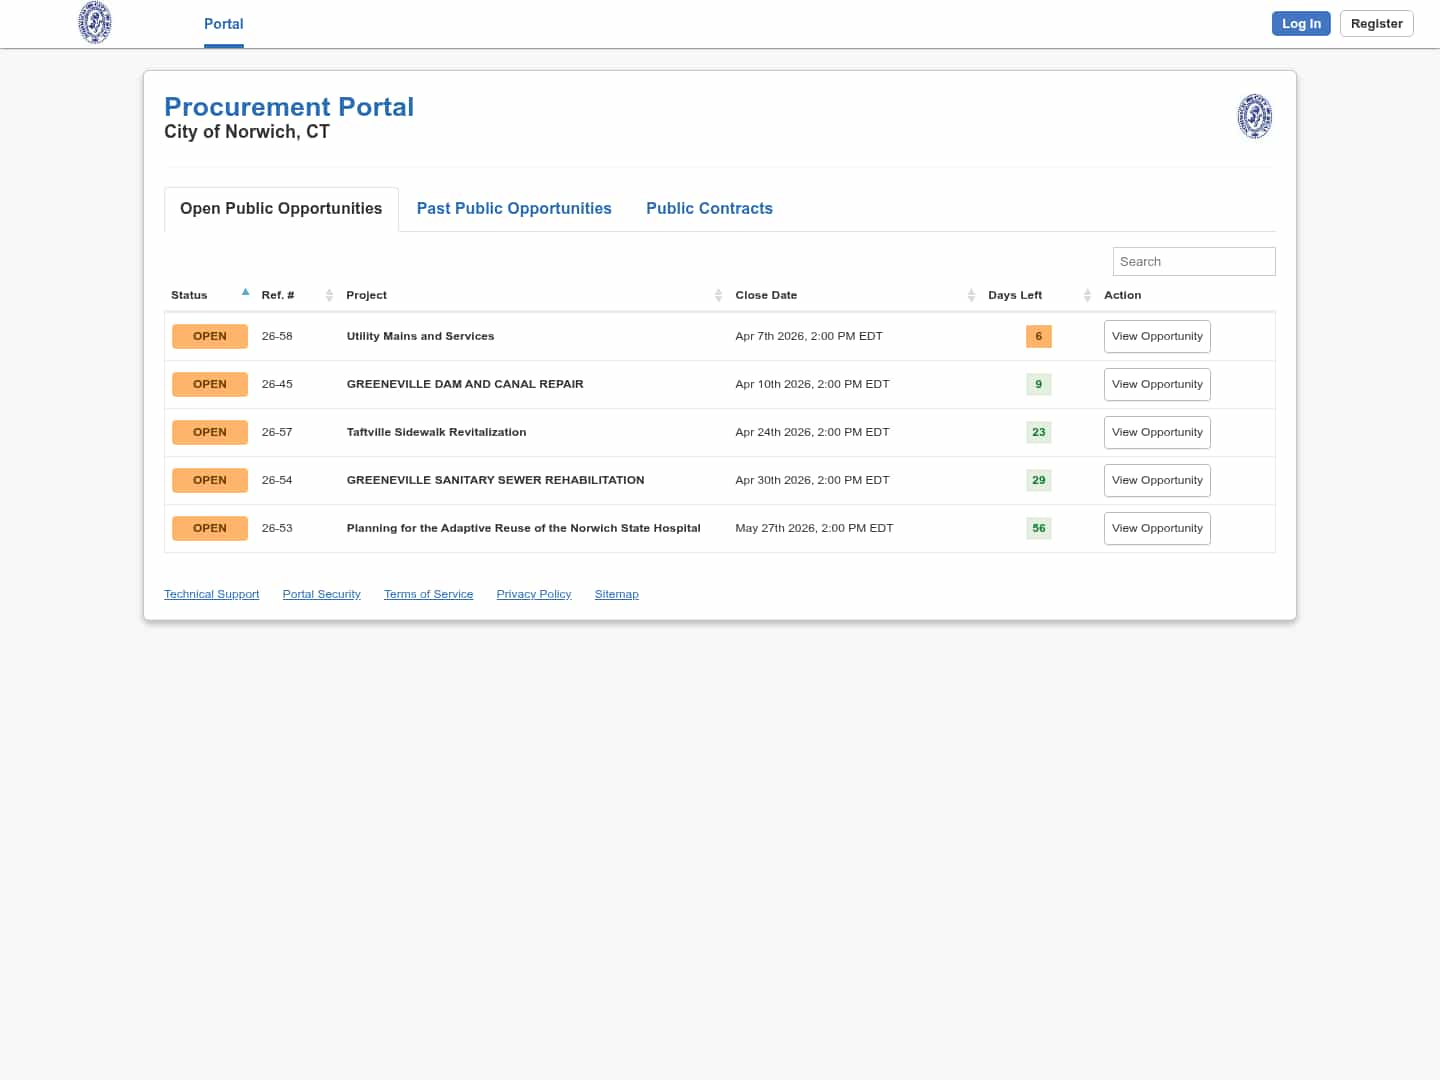Click the city seal logo in top navigation
Screen dimensions: 1440x1080
point(95,23)
